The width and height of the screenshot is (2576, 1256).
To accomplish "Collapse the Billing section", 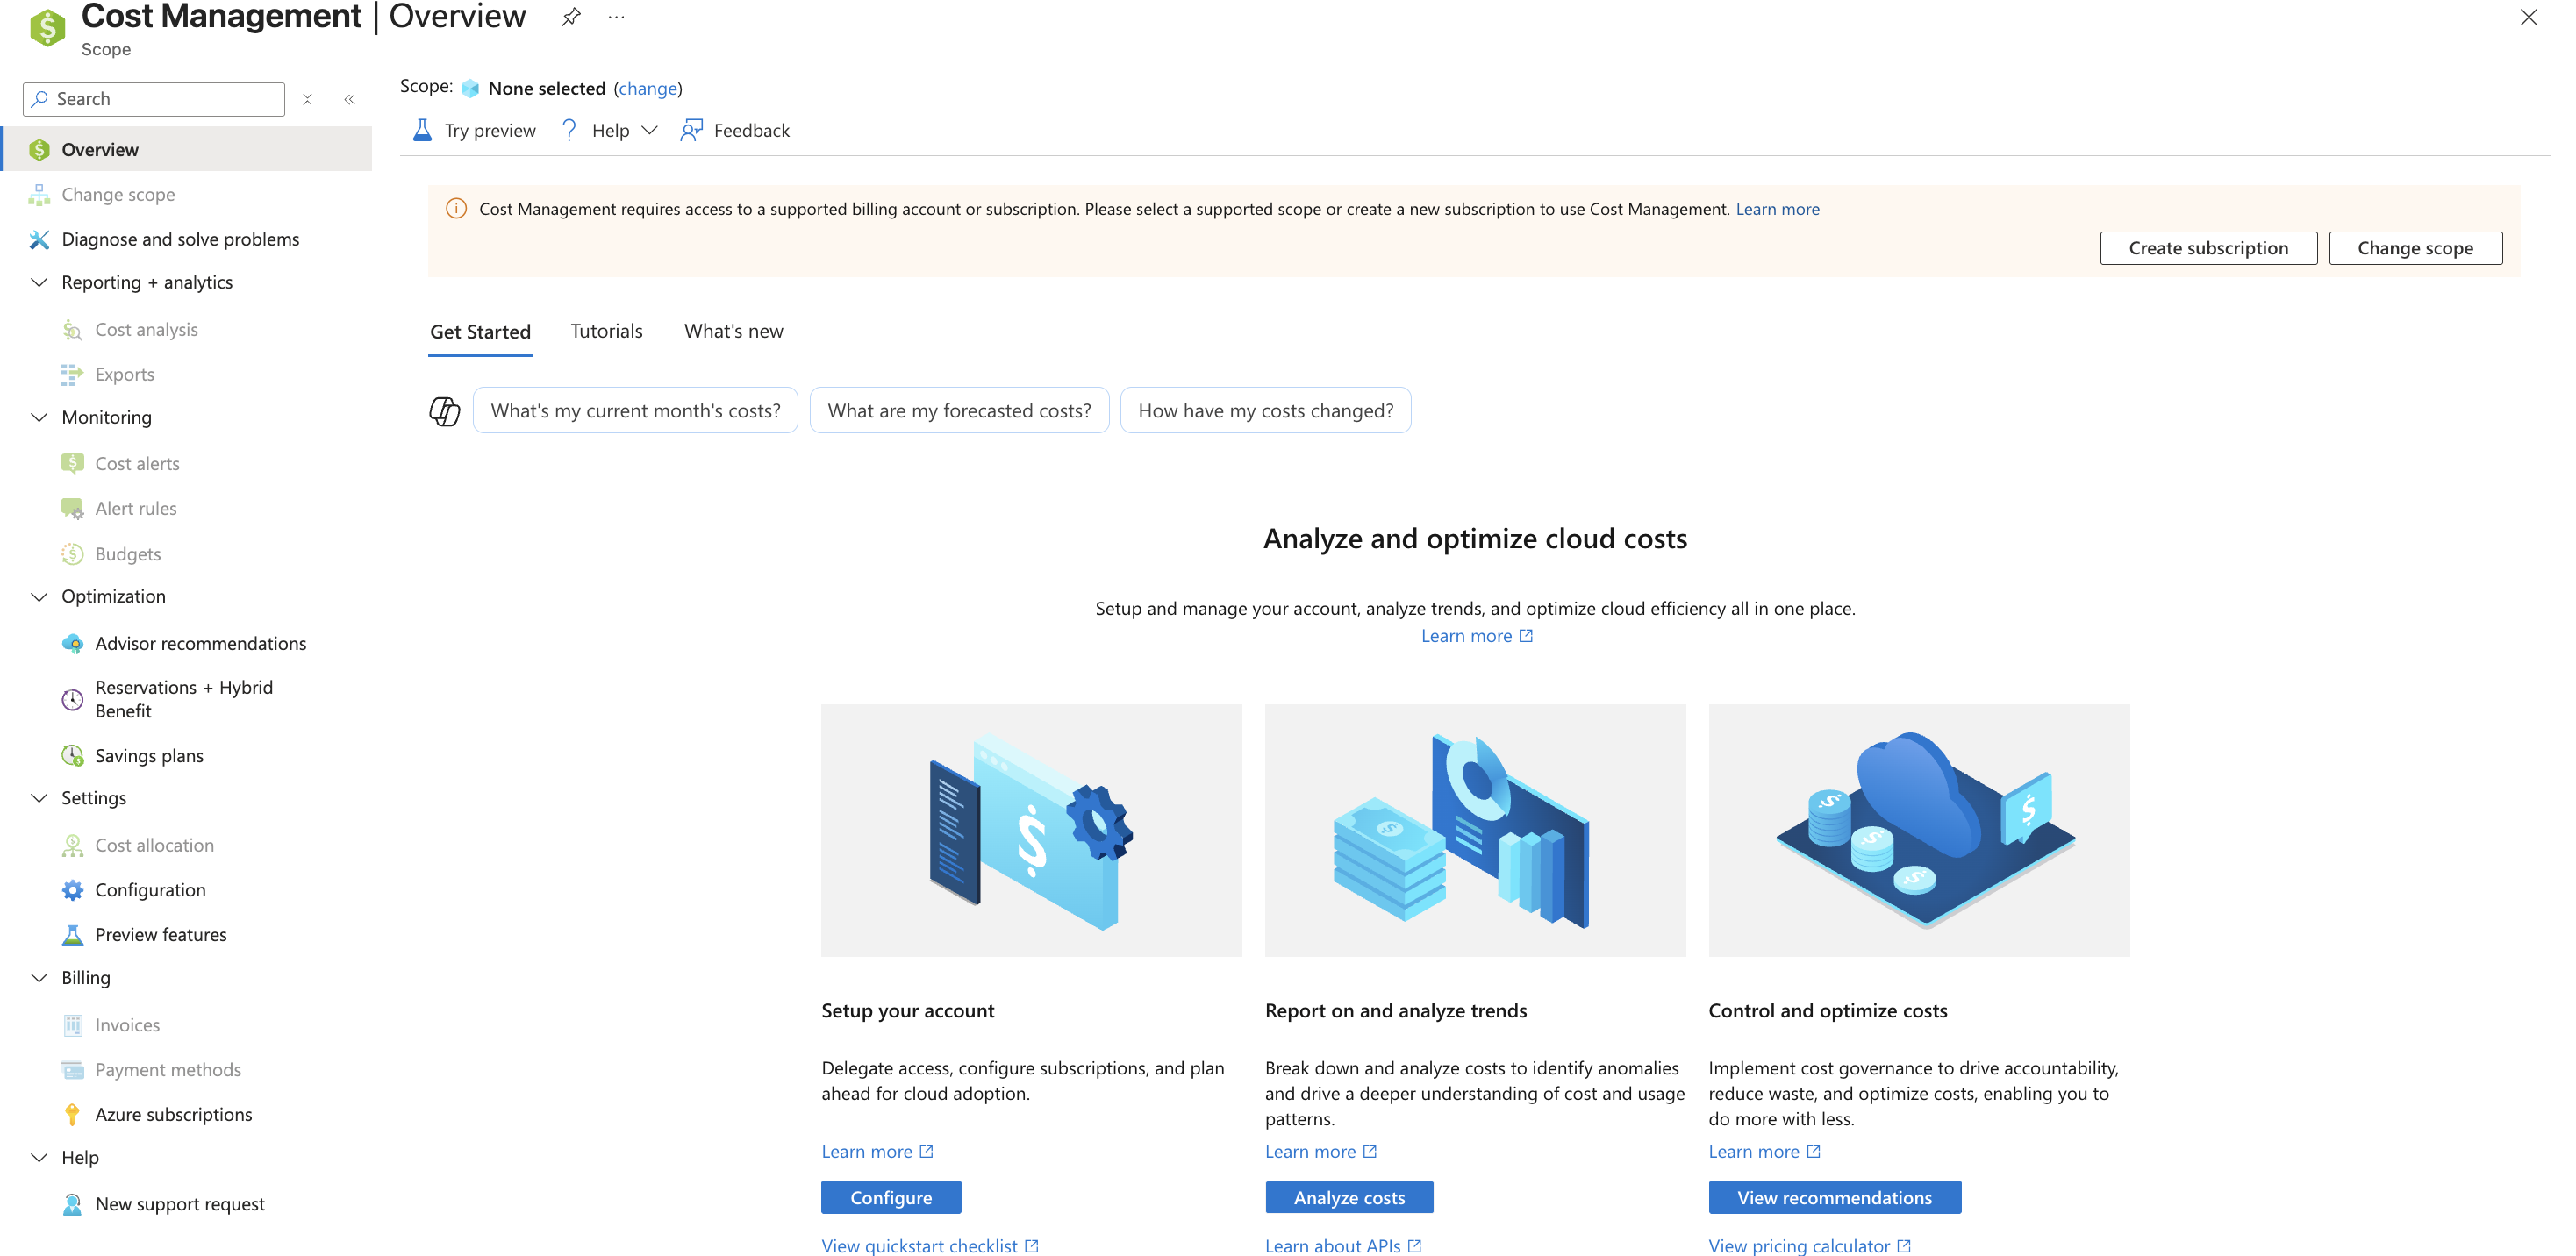I will [39, 977].
